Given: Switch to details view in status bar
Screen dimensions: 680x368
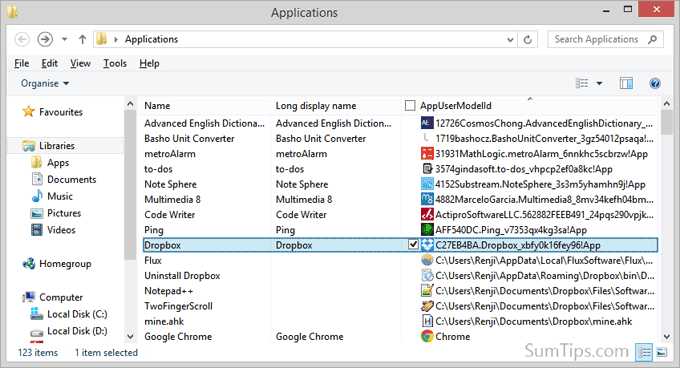Looking at the screenshot, I should point(644,352).
